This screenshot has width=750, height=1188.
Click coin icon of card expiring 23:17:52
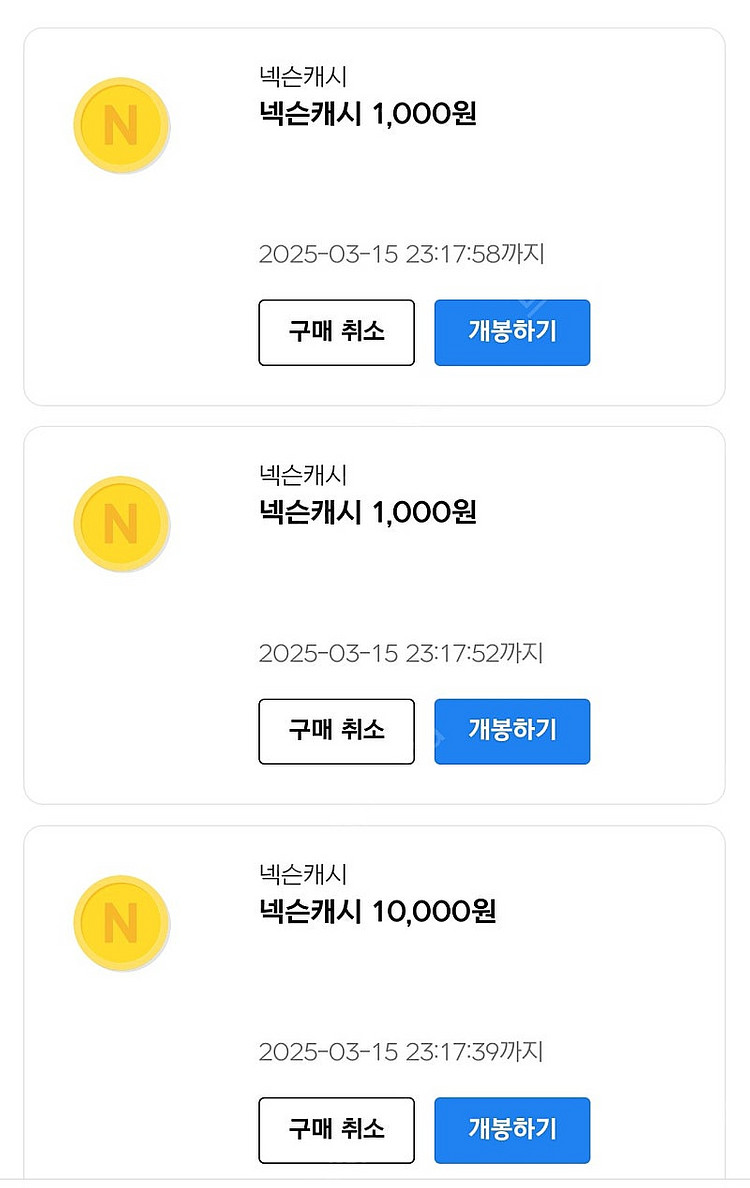[x=121, y=525]
